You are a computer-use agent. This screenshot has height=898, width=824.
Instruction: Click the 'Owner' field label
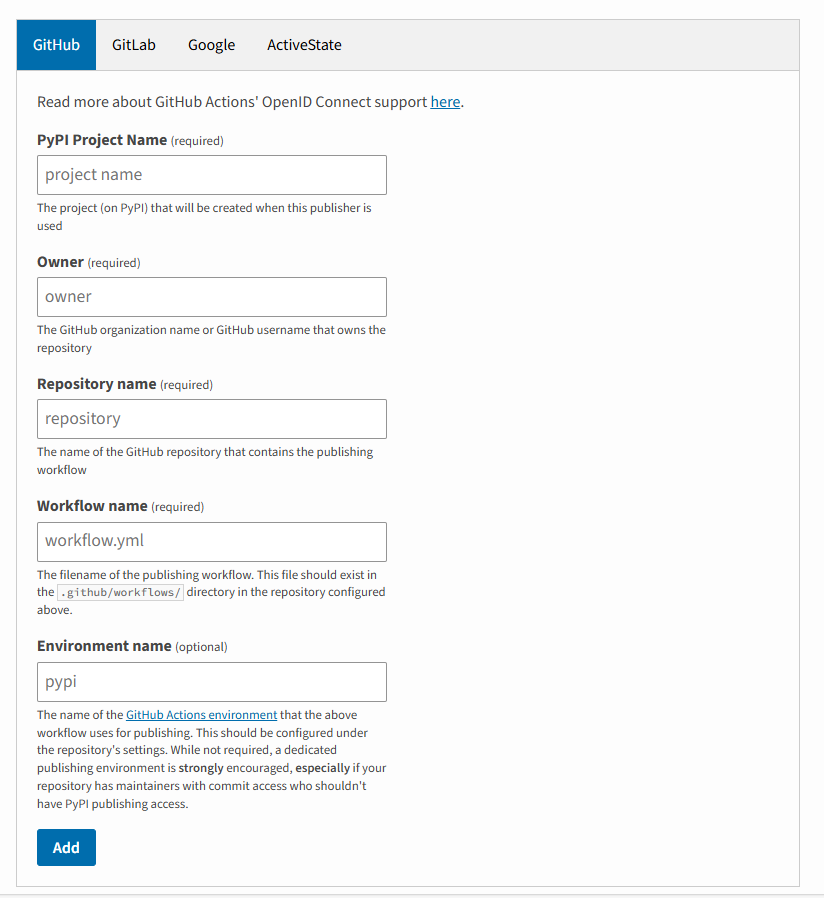(60, 262)
